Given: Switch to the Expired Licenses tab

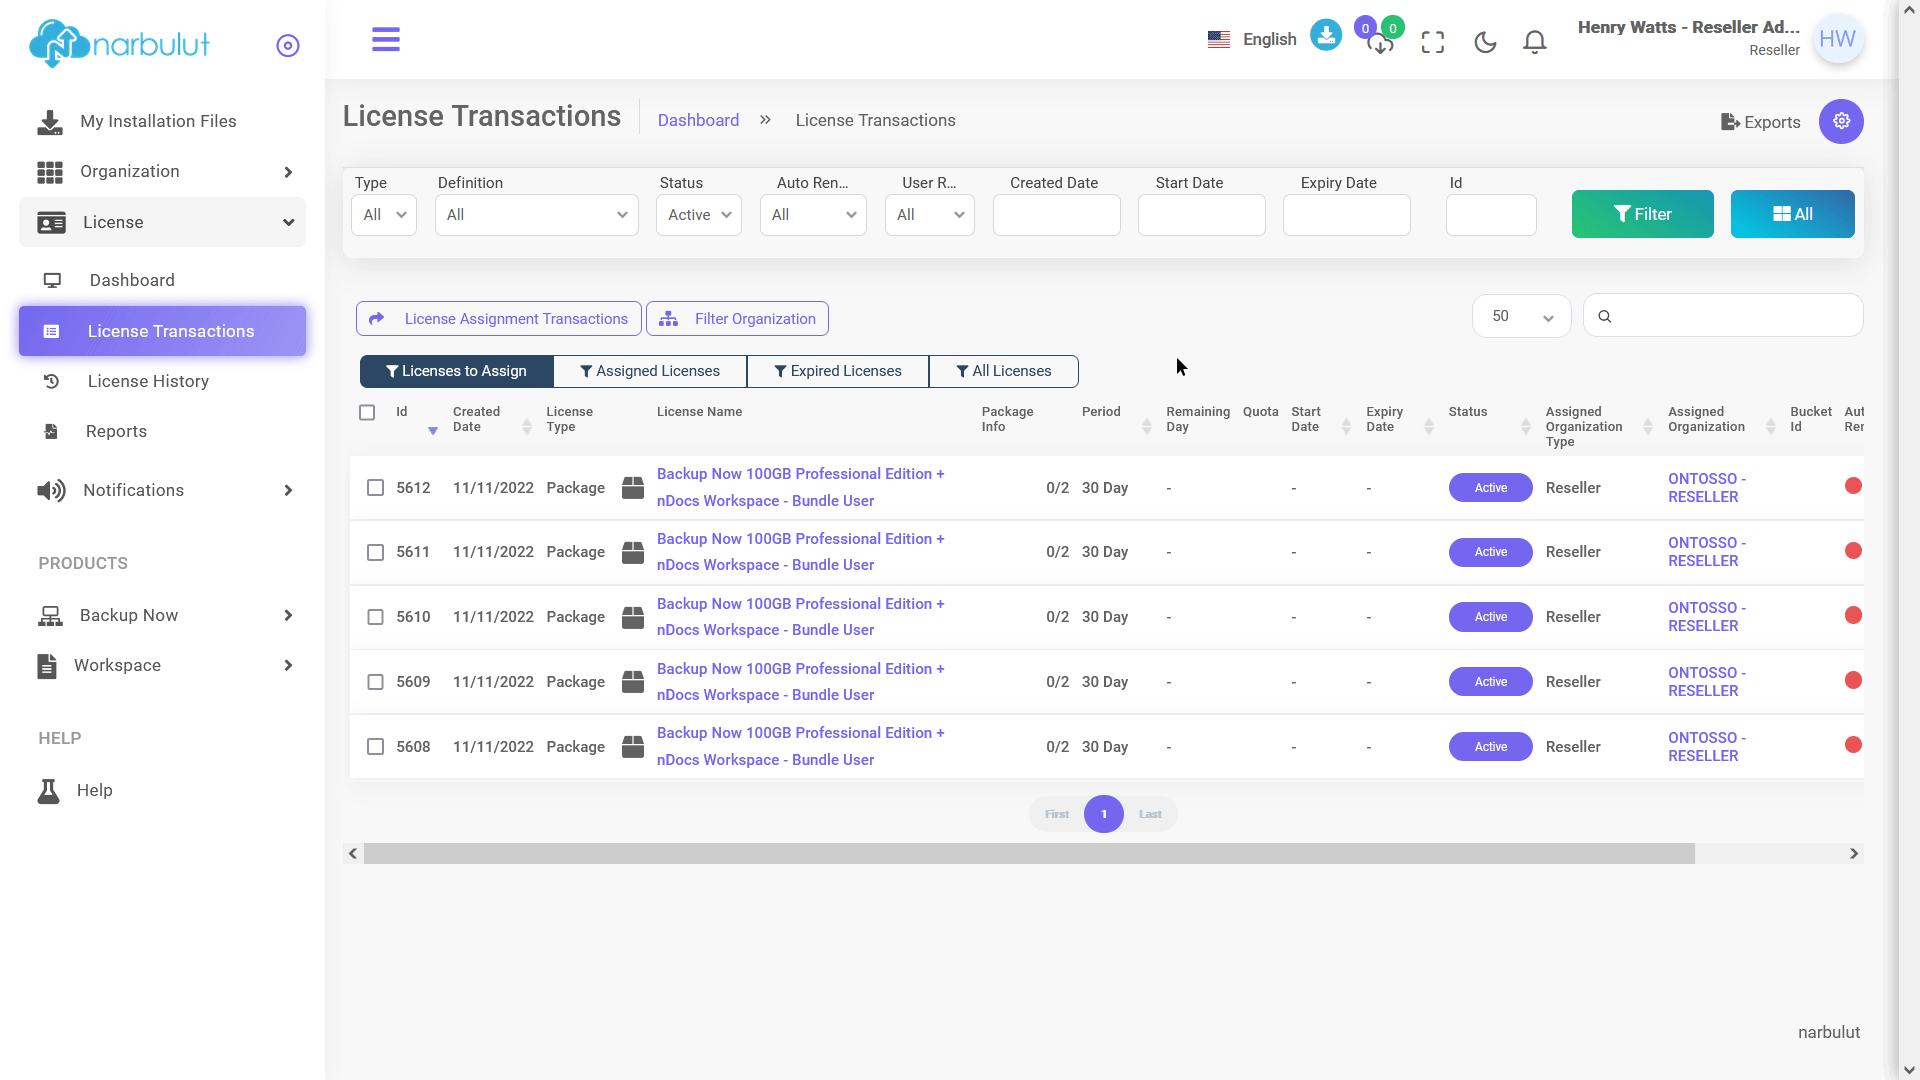Looking at the screenshot, I should point(838,371).
